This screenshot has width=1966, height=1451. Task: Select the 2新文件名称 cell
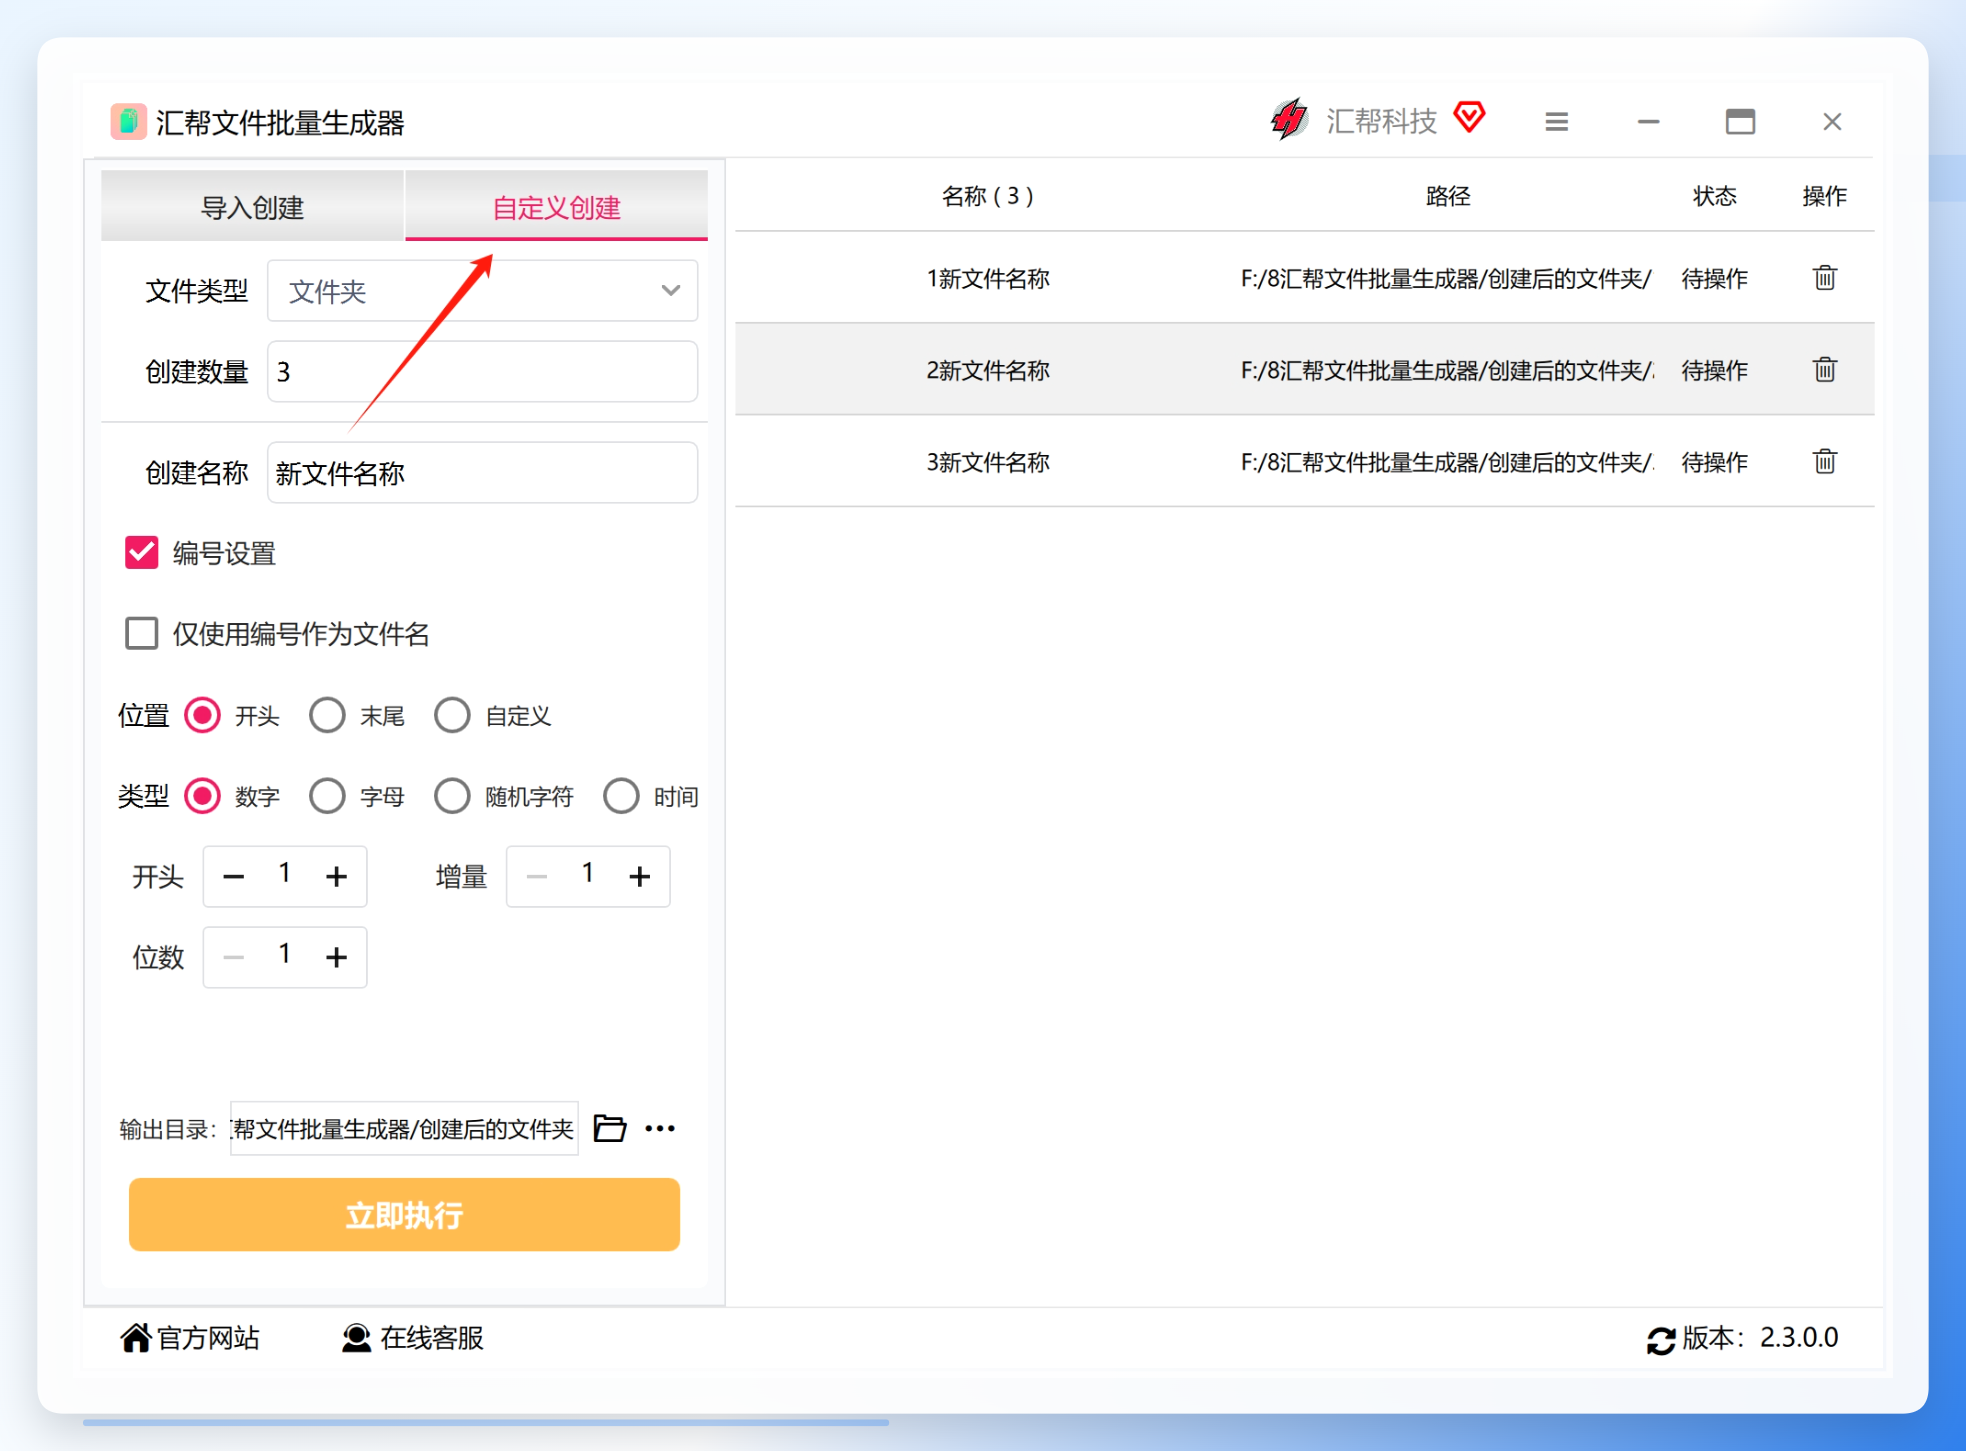tap(988, 371)
